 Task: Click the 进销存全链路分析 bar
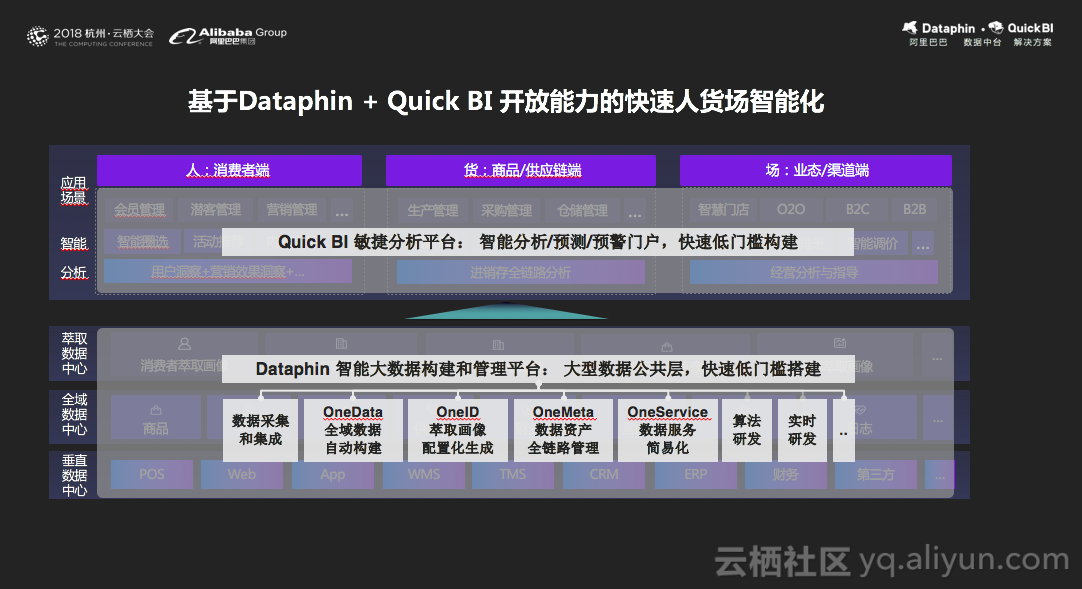tap(520, 272)
